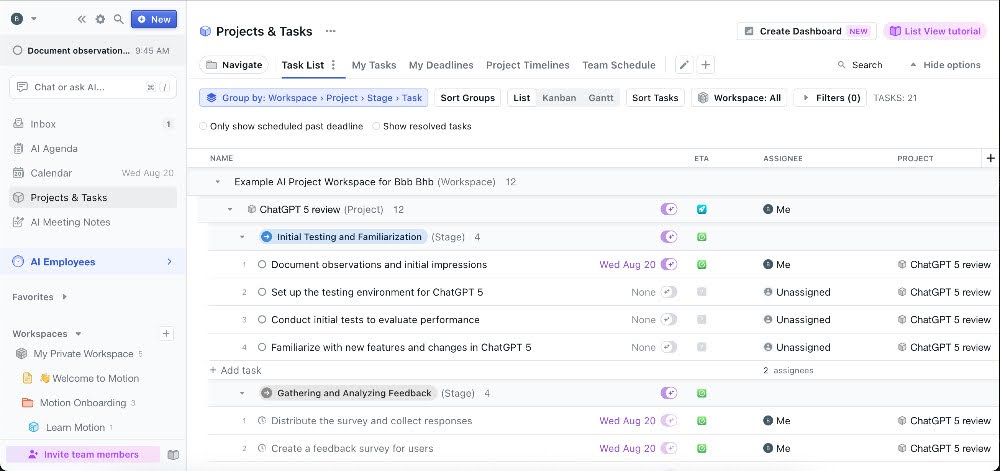
Task: Open the book icon beside Invite team members
Action: (x=173, y=455)
